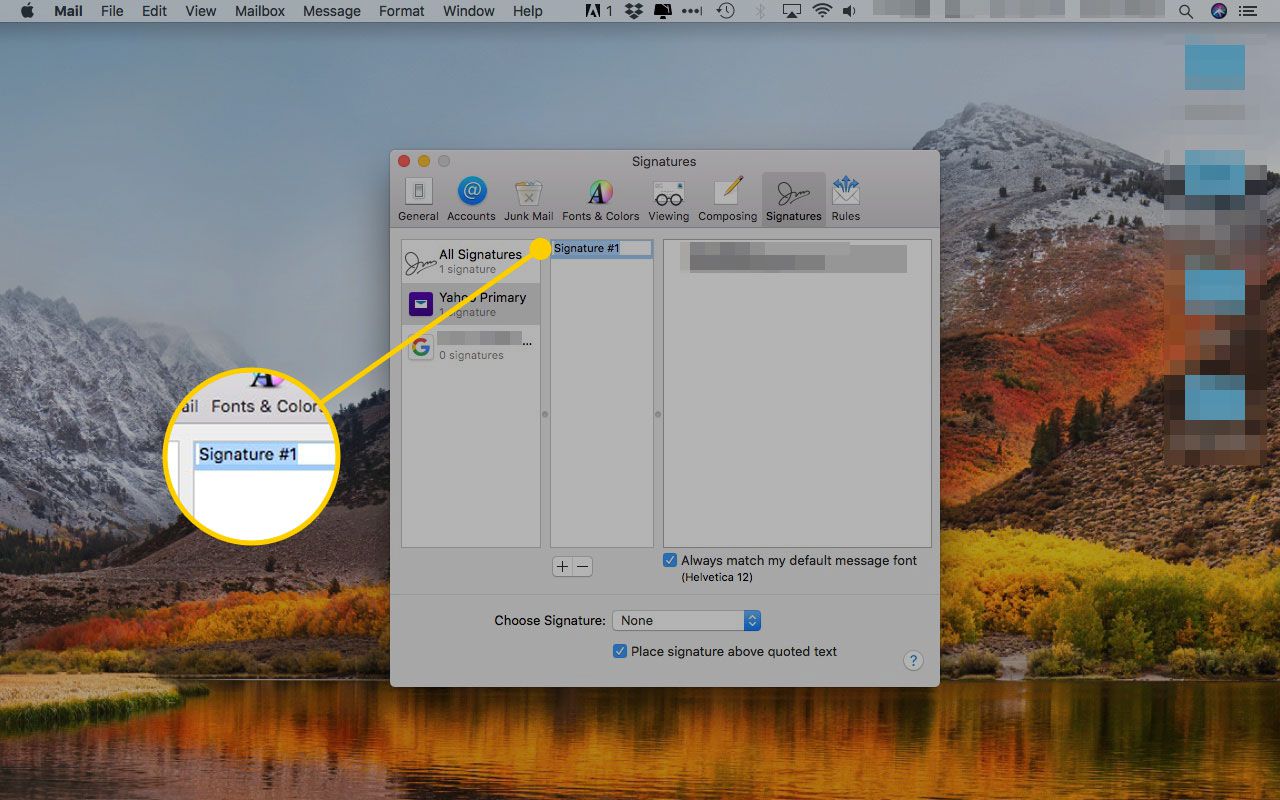The image size is (1280, 800).
Task: Open the General preferences pane
Action: (x=418, y=199)
